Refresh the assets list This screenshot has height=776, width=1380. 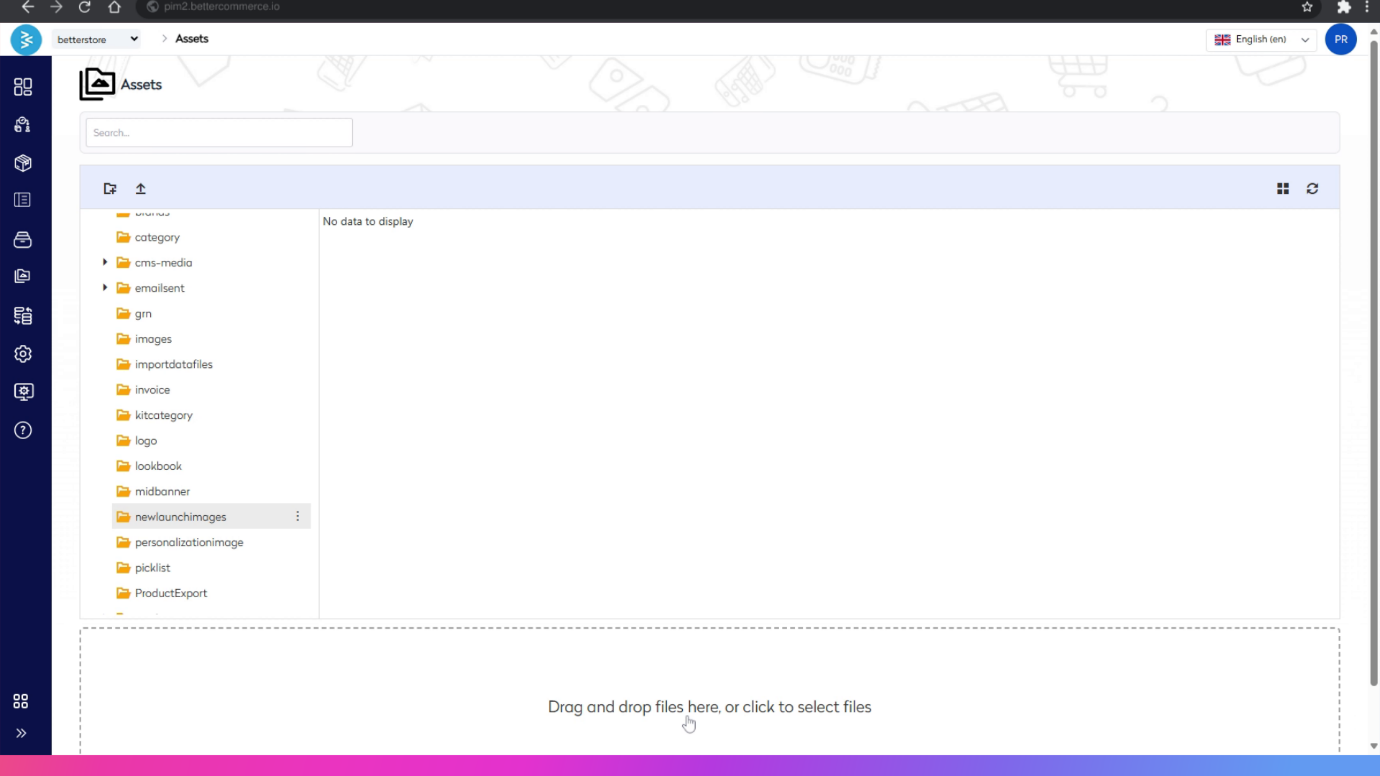click(x=1312, y=189)
